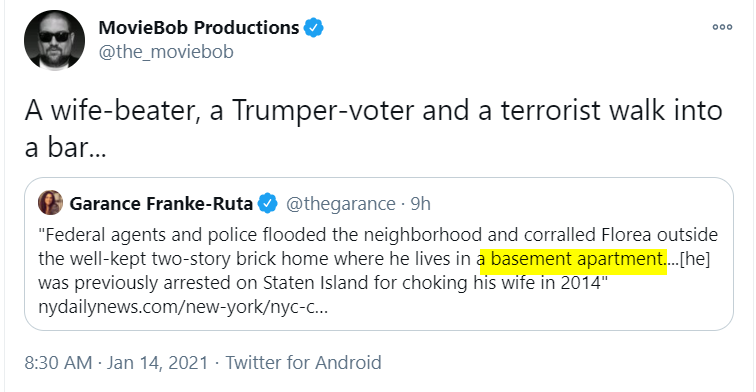Screen dimensions: 756x392
Task: Open the nydailynews.com article link
Action: point(183,307)
